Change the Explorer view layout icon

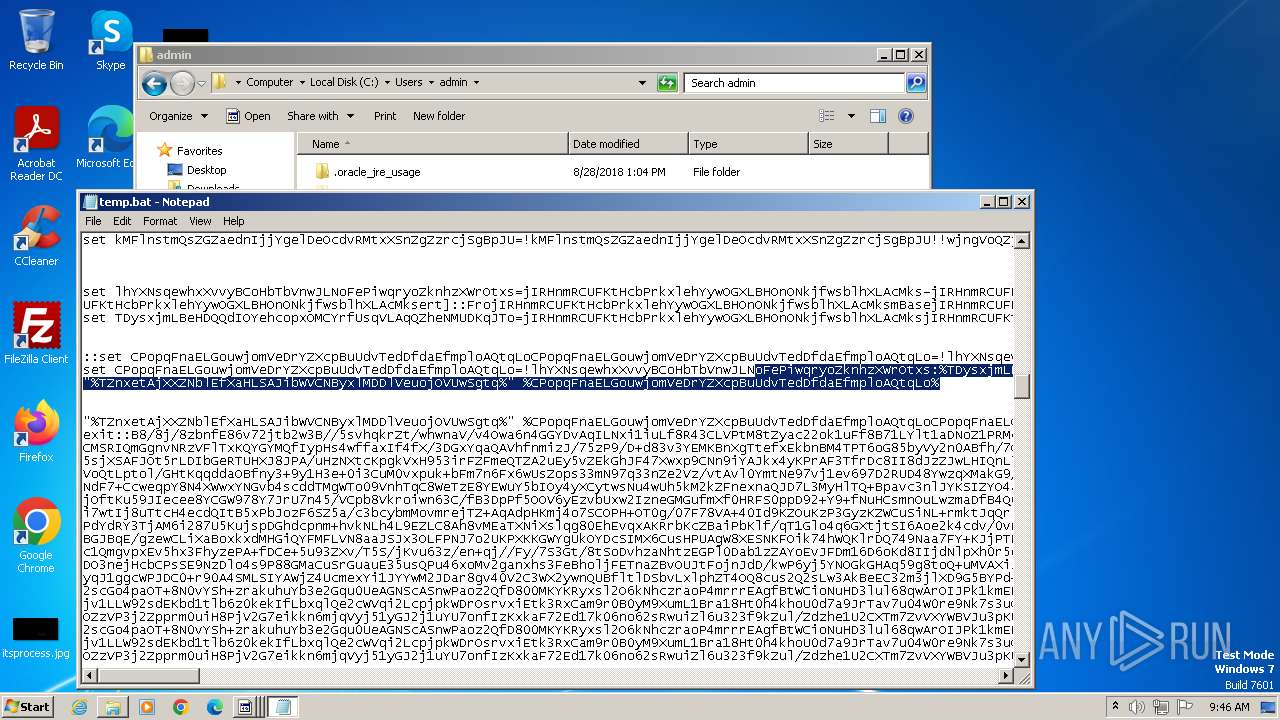click(x=826, y=116)
